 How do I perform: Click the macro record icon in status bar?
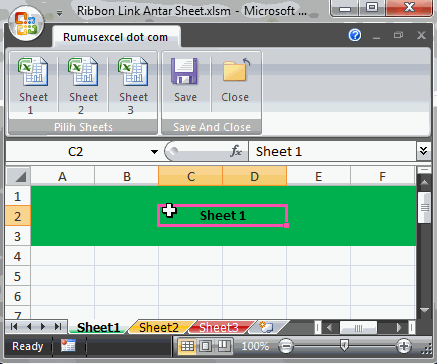pyautogui.click(x=68, y=346)
